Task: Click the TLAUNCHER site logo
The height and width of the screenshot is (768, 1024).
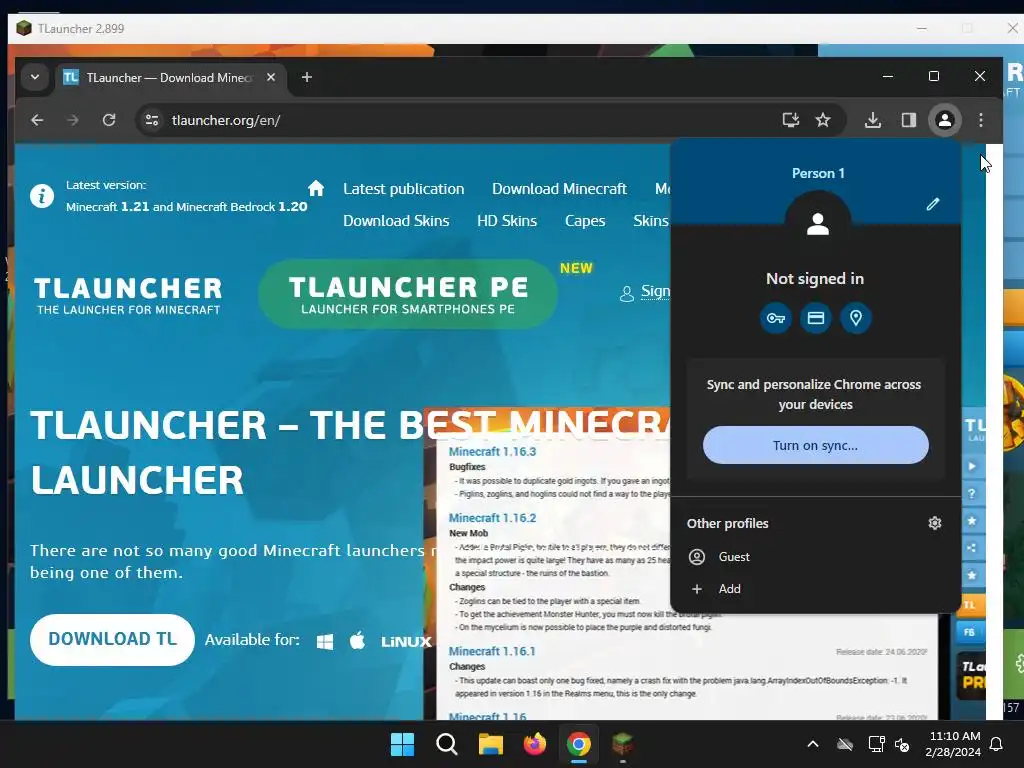Action: [x=128, y=295]
